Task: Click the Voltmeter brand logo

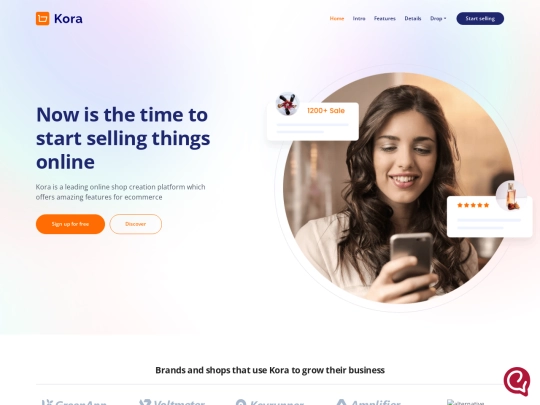Action: coord(172,402)
